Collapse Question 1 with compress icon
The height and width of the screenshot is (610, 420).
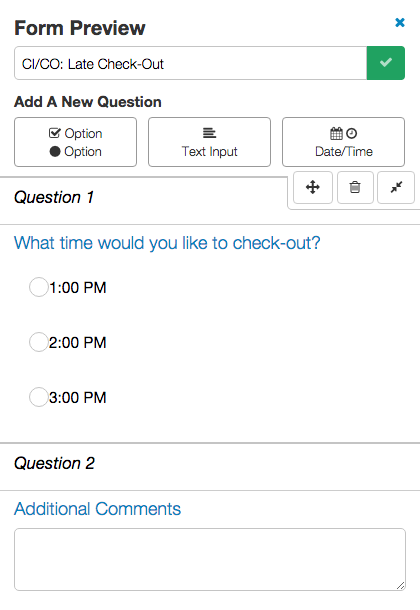pos(396,187)
